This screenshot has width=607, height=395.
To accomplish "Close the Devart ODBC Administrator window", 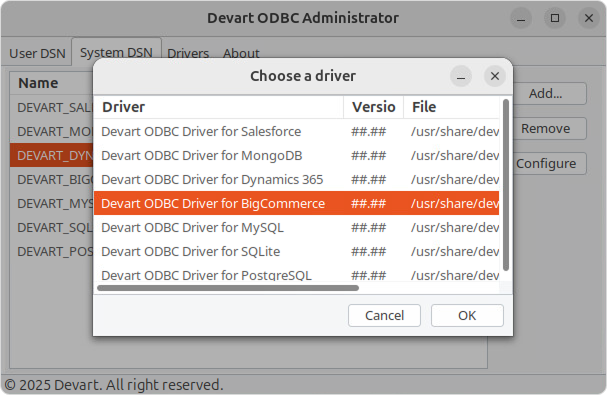I will click(x=589, y=18).
